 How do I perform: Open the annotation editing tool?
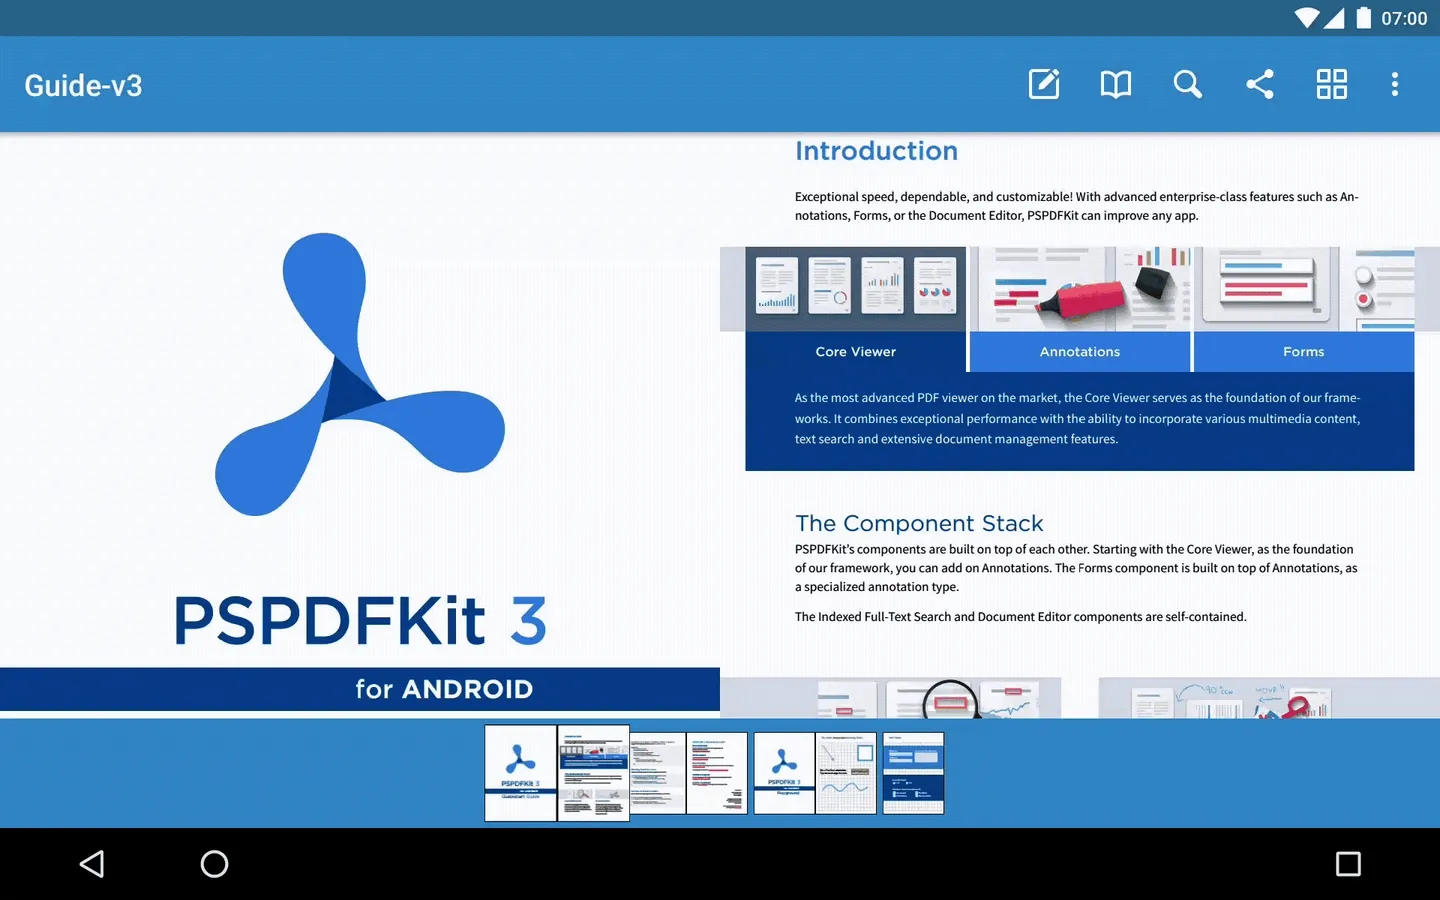click(1044, 84)
